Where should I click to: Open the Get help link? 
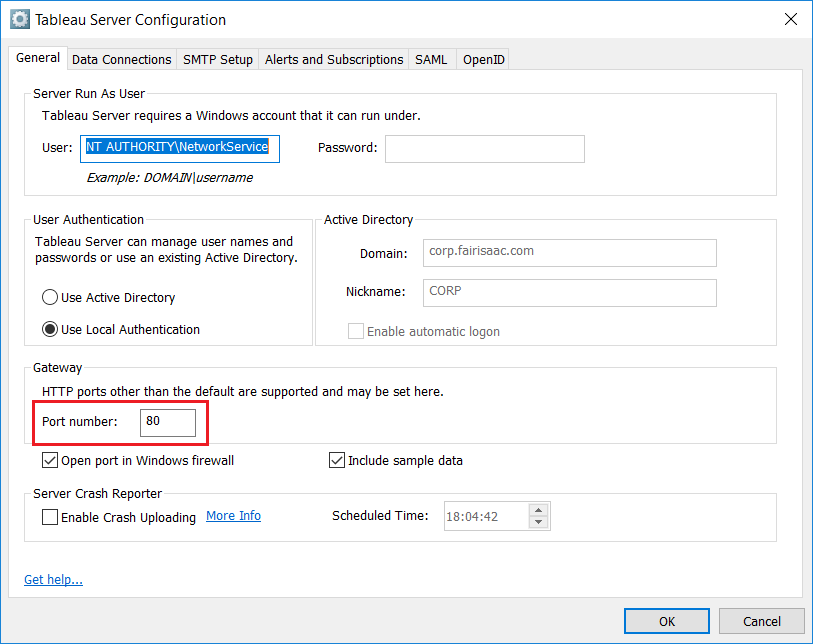coord(53,580)
